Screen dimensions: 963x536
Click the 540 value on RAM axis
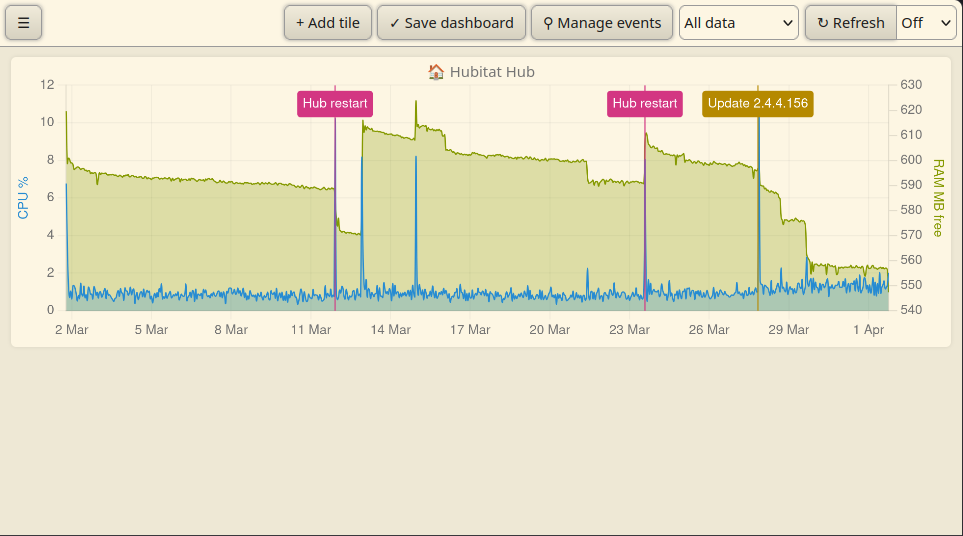tap(911, 310)
